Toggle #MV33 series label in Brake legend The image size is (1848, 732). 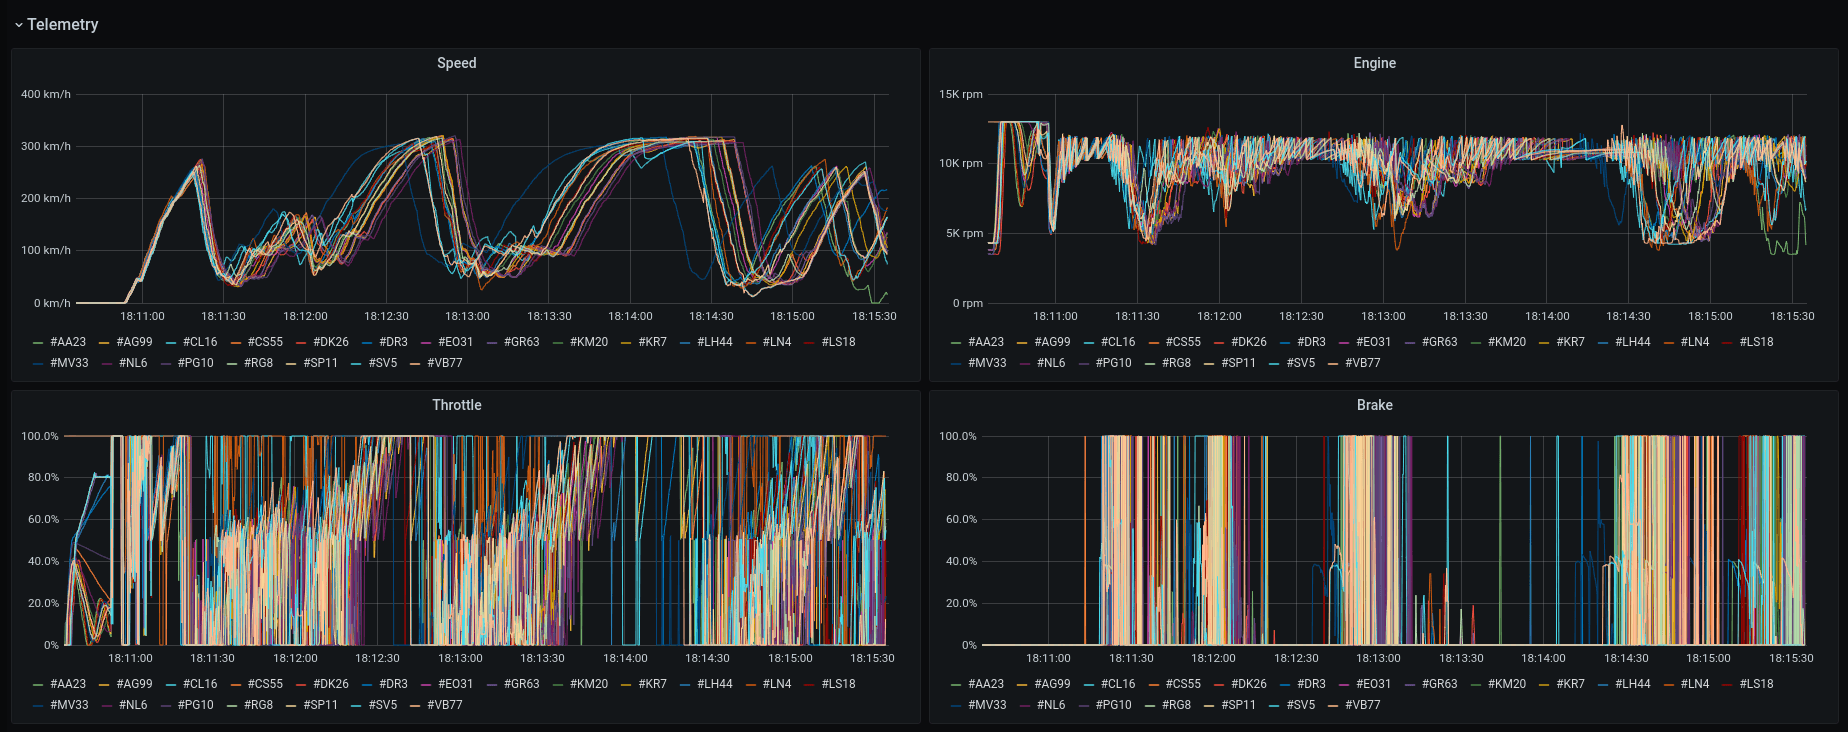click(987, 705)
